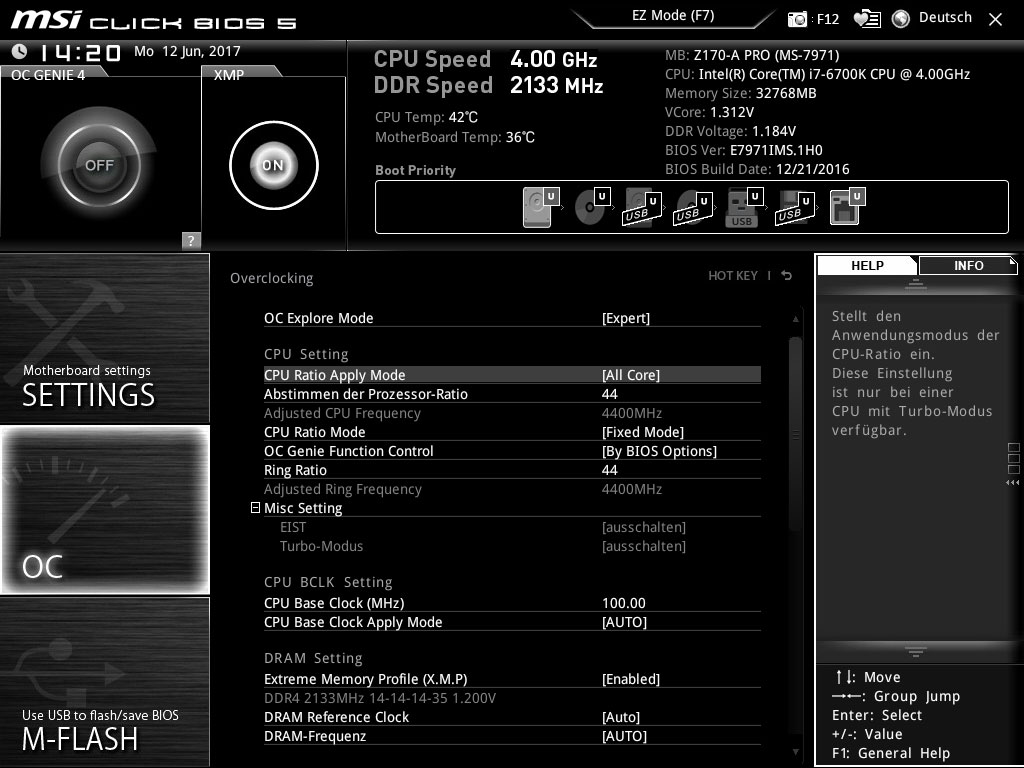This screenshot has width=1024, height=768.
Task: Edit the Ring Ratio value
Action: tap(609, 470)
